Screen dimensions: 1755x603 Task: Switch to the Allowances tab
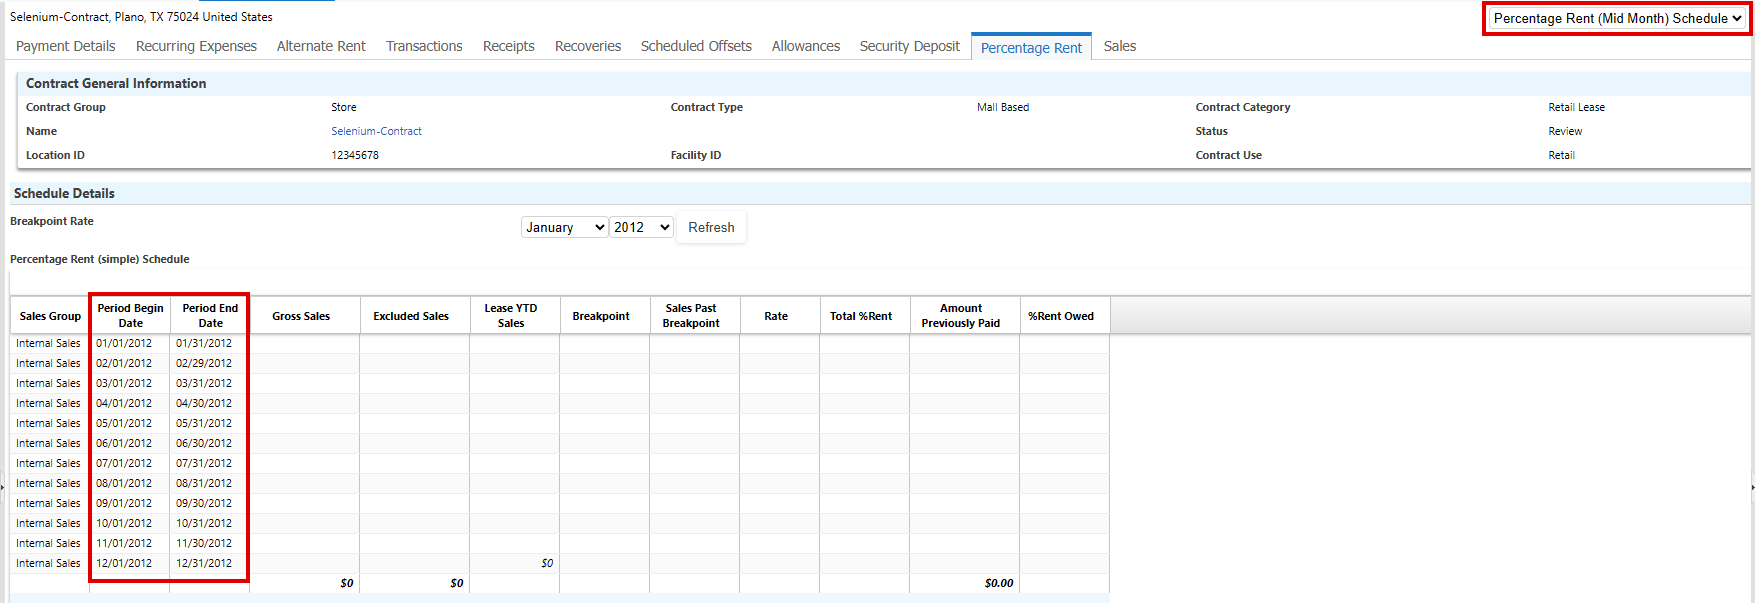click(805, 46)
